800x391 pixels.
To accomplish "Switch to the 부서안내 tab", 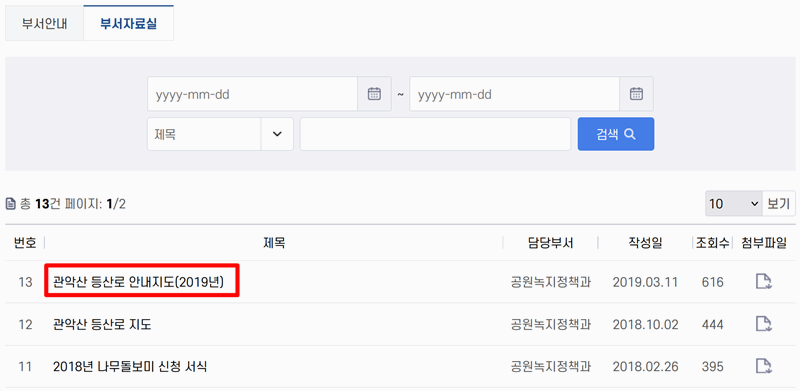I will pyautogui.click(x=44, y=24).
